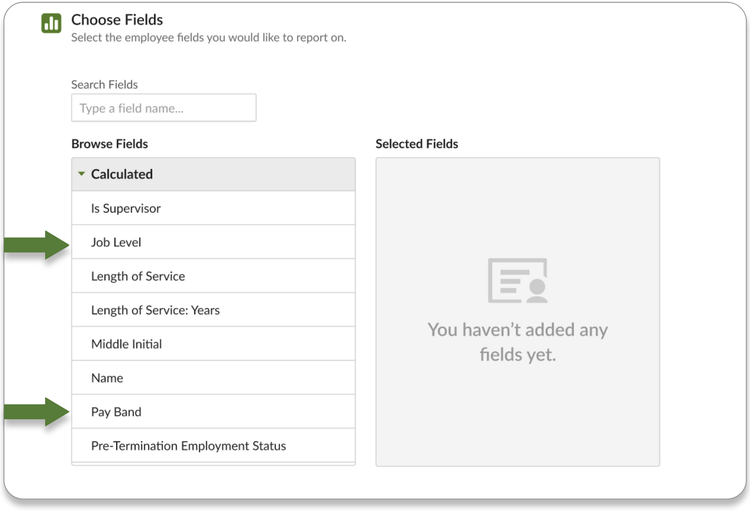Choose the Length of Service field
The image size is (750, 511).
pyautogui.click(x=138, y=276)
